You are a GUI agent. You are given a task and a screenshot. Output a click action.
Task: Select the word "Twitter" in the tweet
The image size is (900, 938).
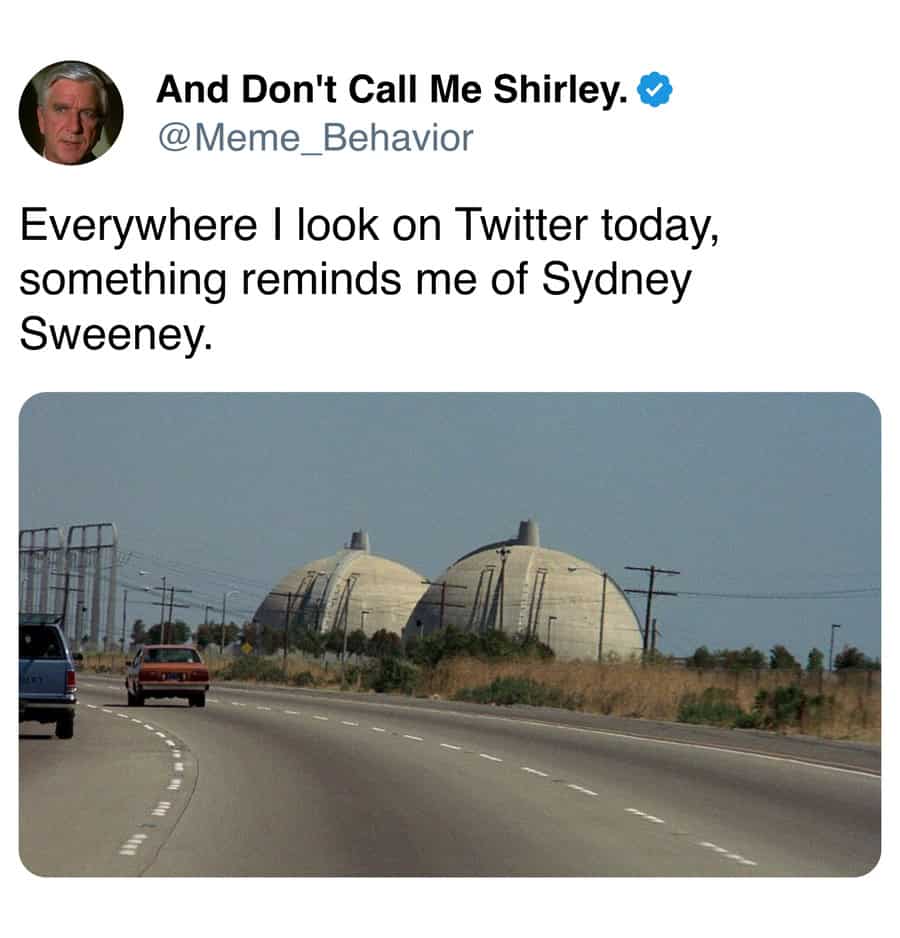tap(521, 225)
